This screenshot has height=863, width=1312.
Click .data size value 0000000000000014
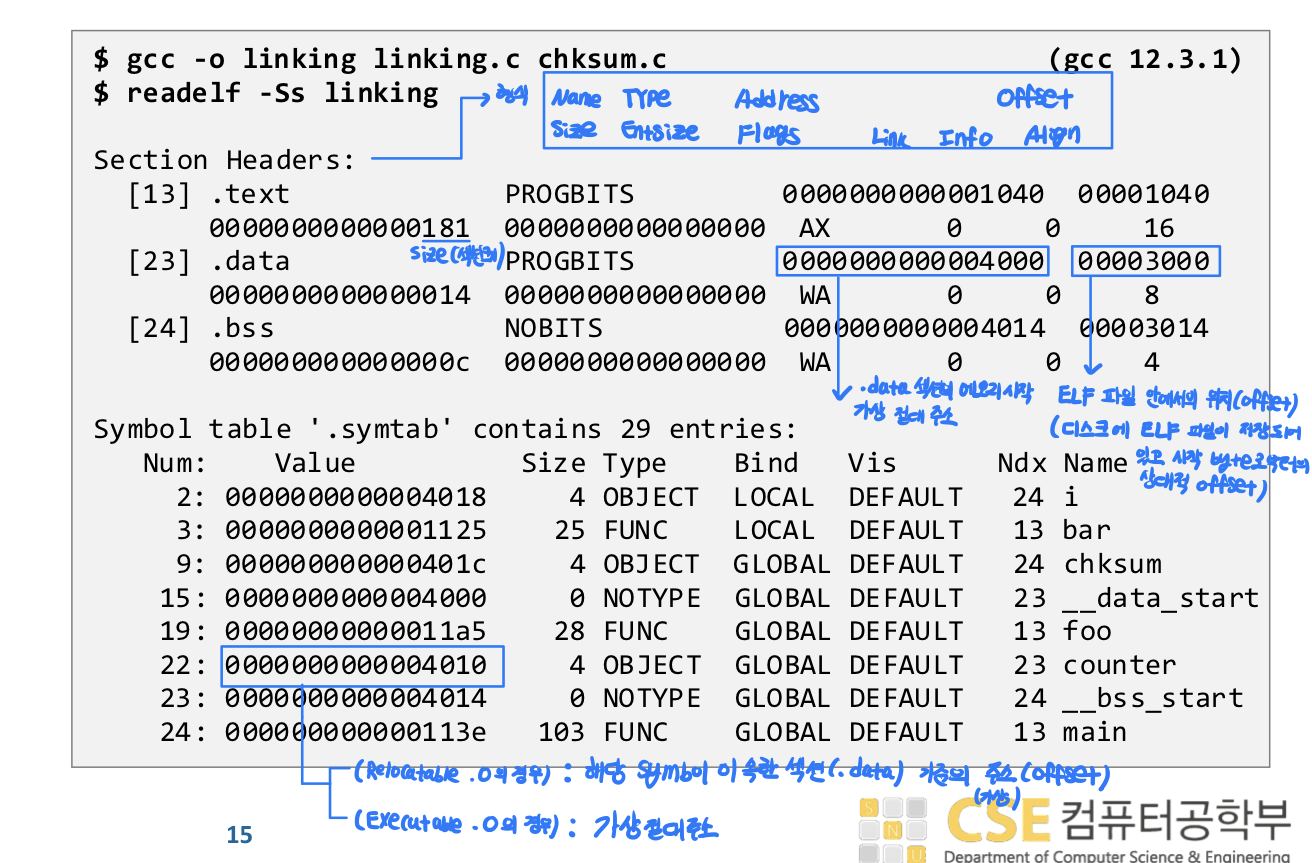pos(340,295)
